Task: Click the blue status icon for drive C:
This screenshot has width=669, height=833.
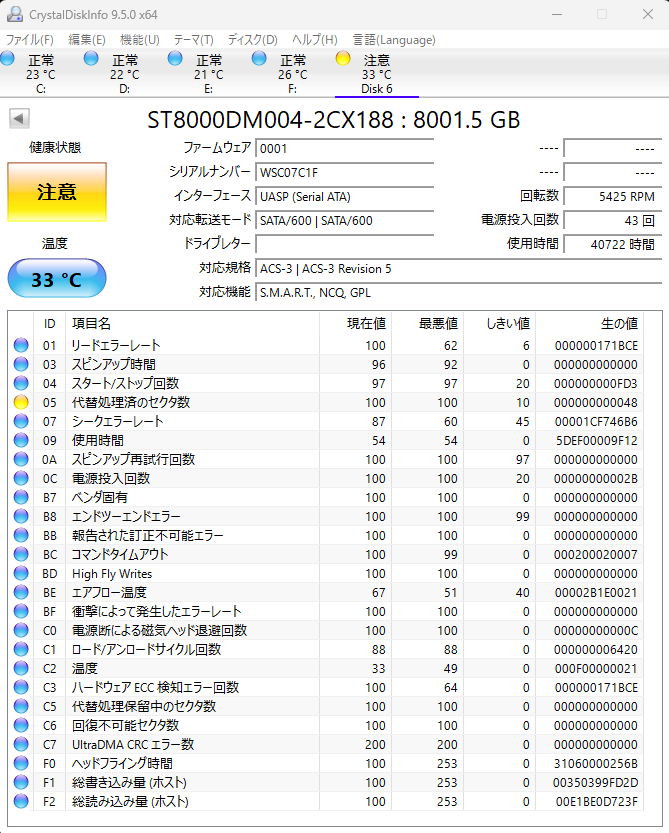Action: tap(8, 60)
